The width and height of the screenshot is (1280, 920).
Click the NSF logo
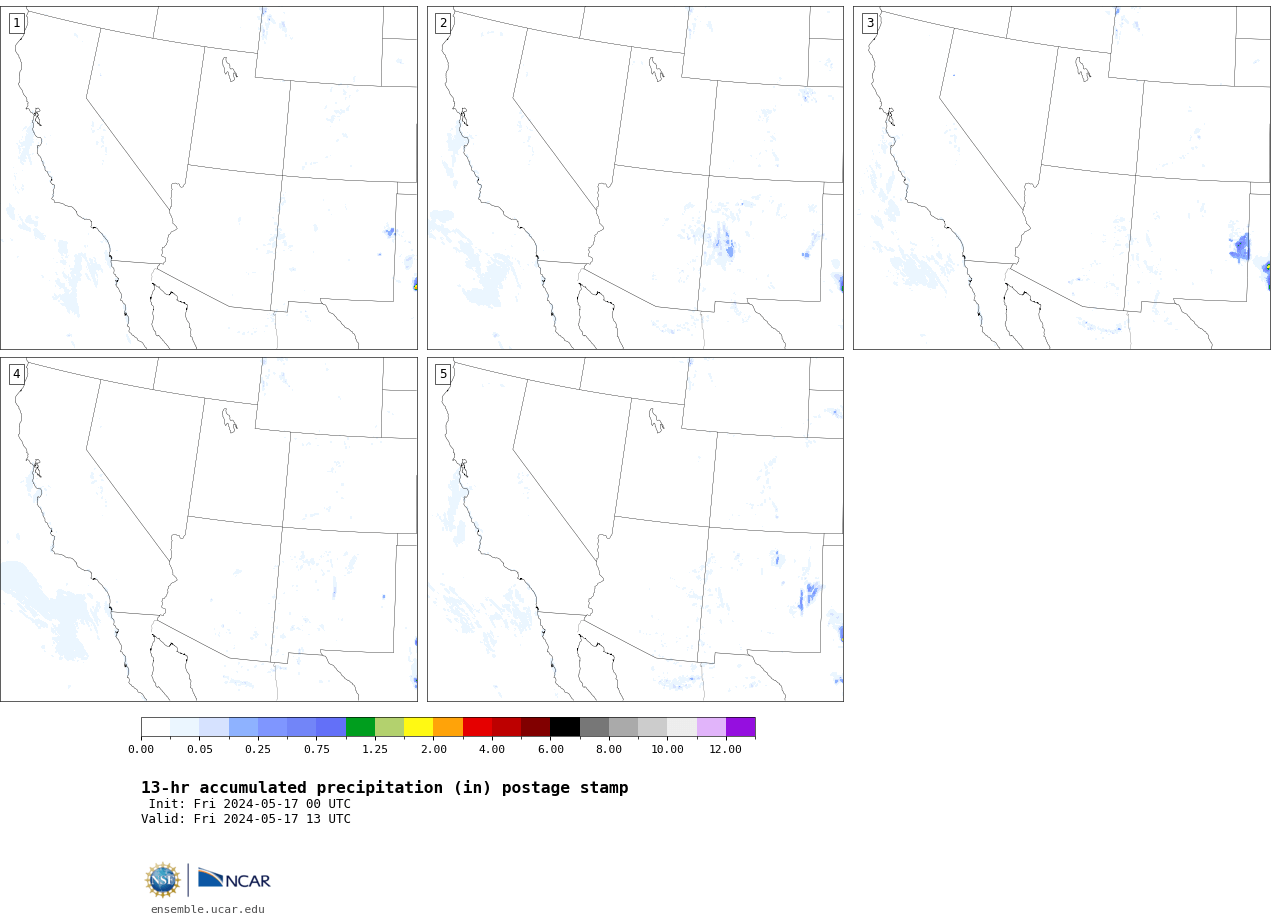coord(162,880)
